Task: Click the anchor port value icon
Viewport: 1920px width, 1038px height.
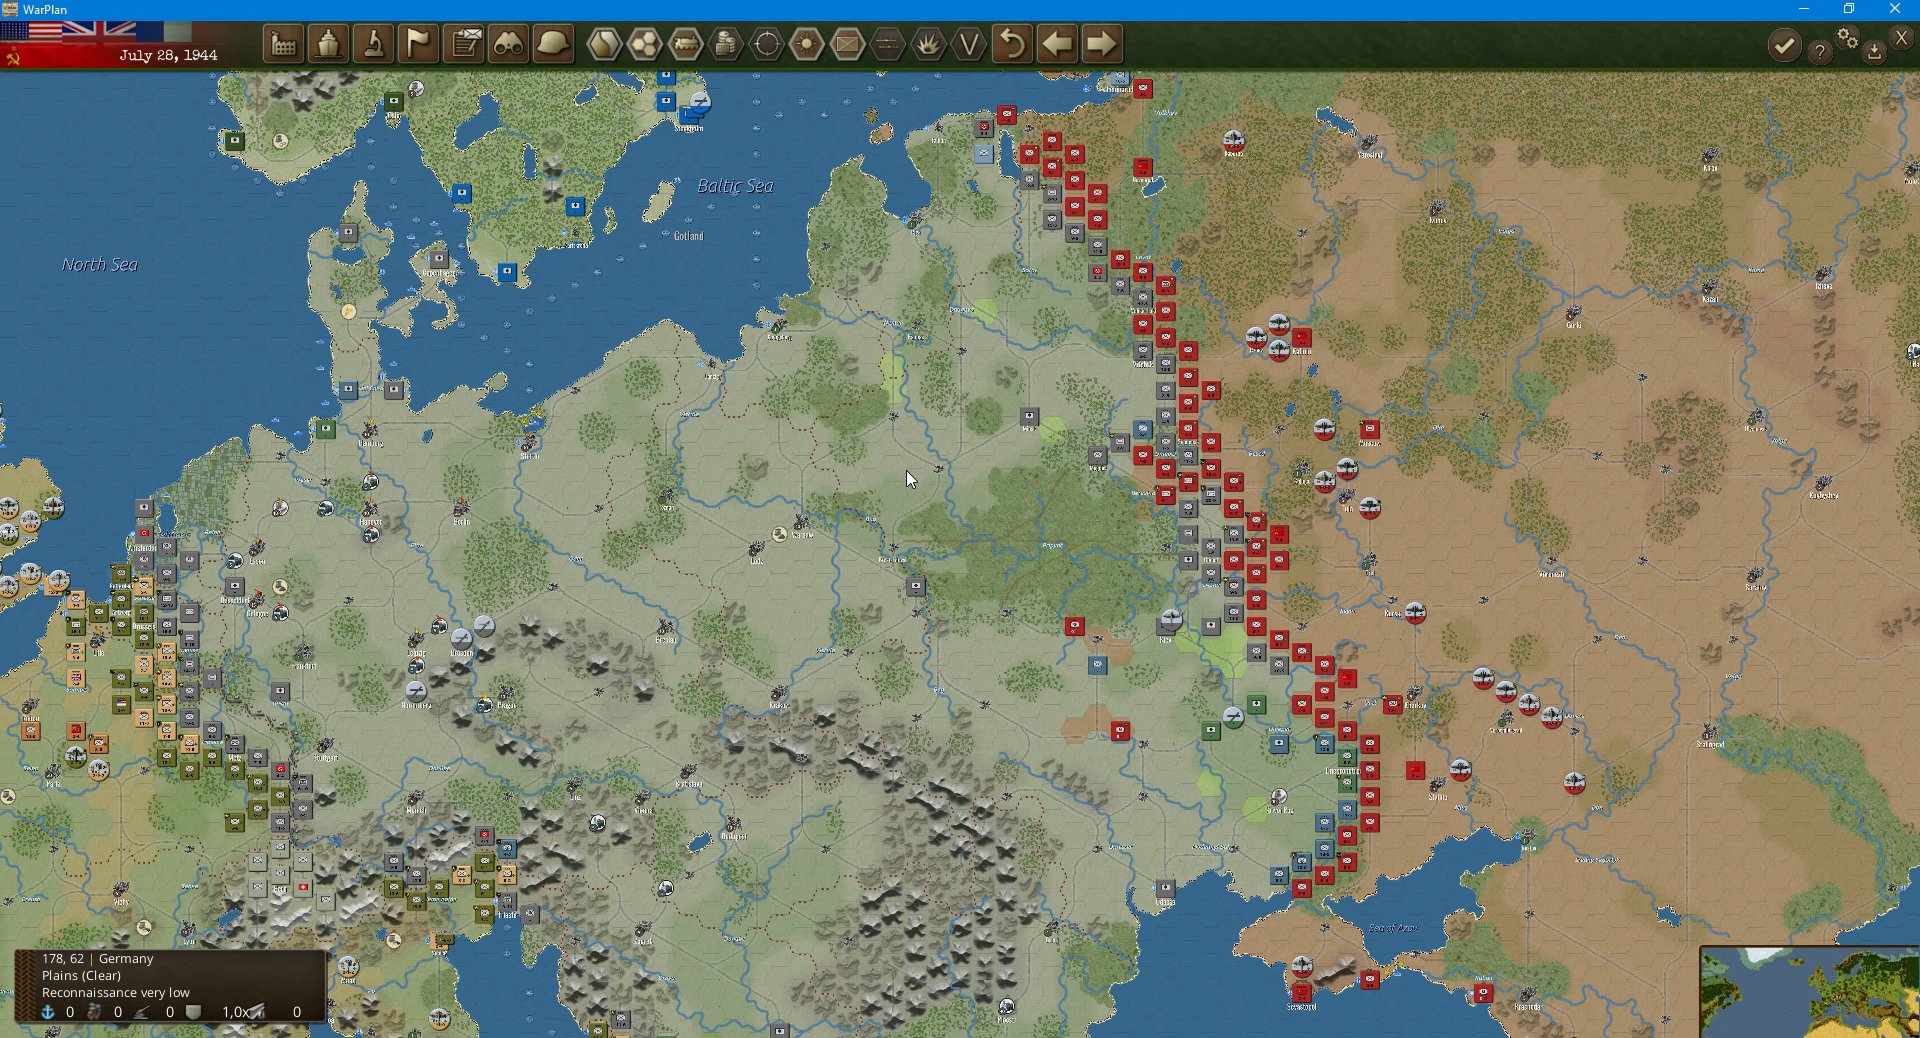Action: [47, 1012]
